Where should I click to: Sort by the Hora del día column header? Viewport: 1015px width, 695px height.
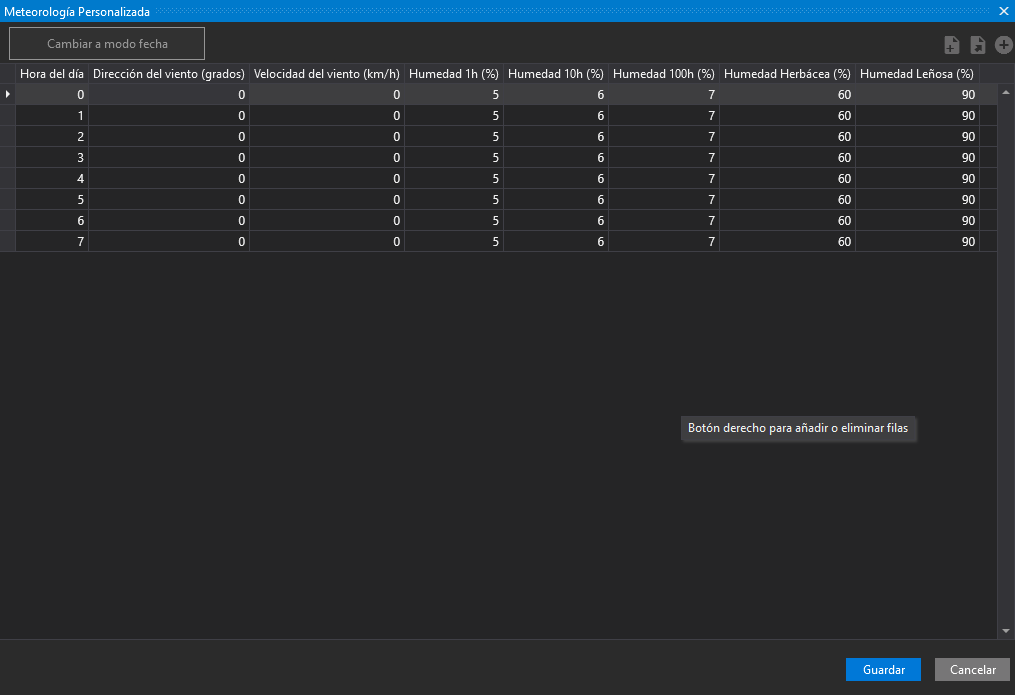pos(52,74)
